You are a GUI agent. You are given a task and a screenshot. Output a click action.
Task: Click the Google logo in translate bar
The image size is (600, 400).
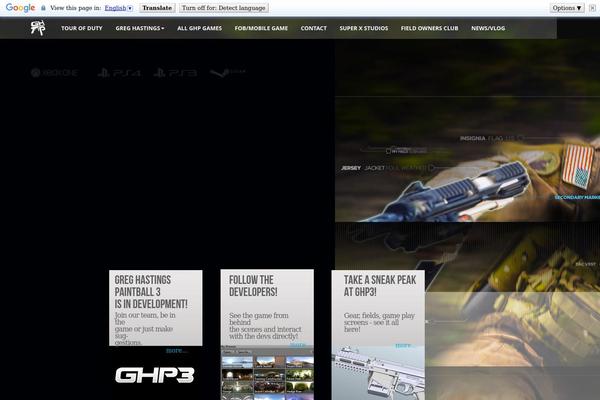point(20,8)
